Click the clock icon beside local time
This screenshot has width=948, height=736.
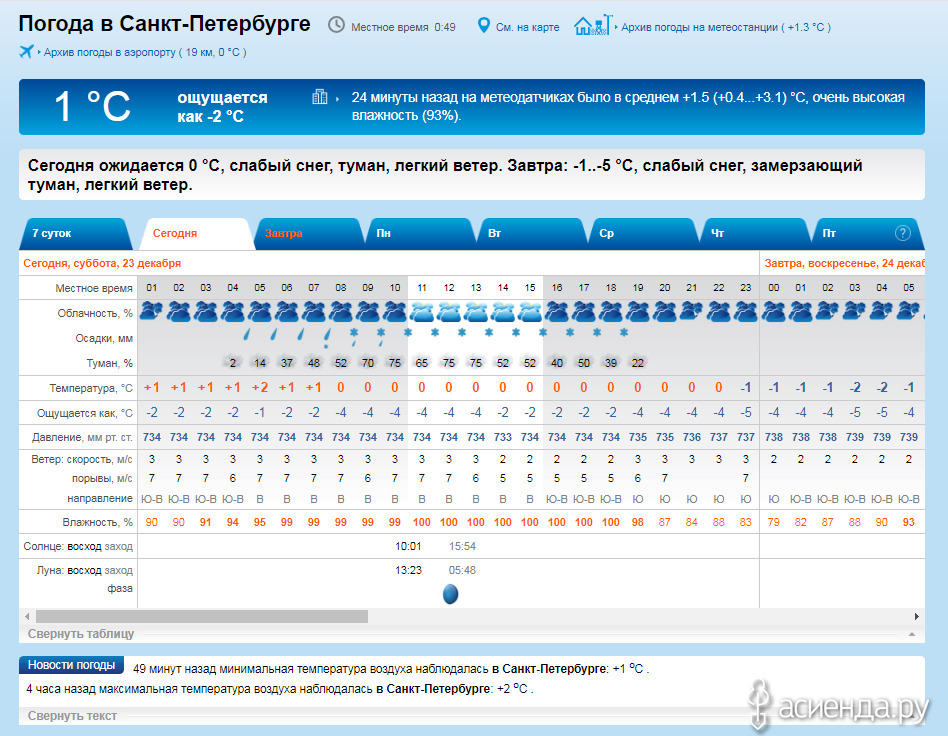[337, 25]
